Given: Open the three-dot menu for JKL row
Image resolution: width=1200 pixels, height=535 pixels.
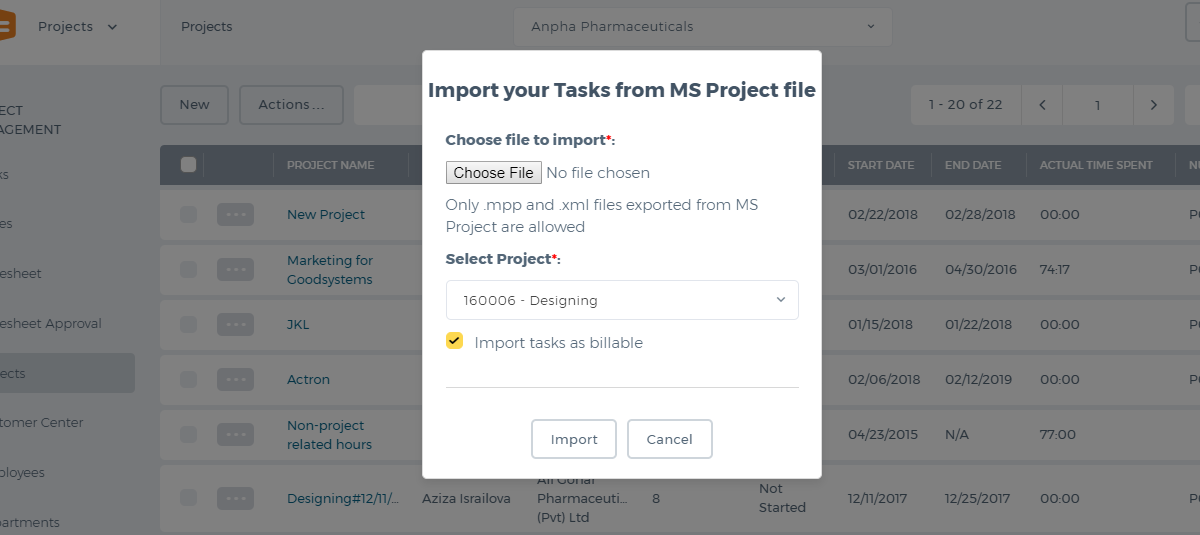Looking at the screenshot, I should (x=235, y=324).
